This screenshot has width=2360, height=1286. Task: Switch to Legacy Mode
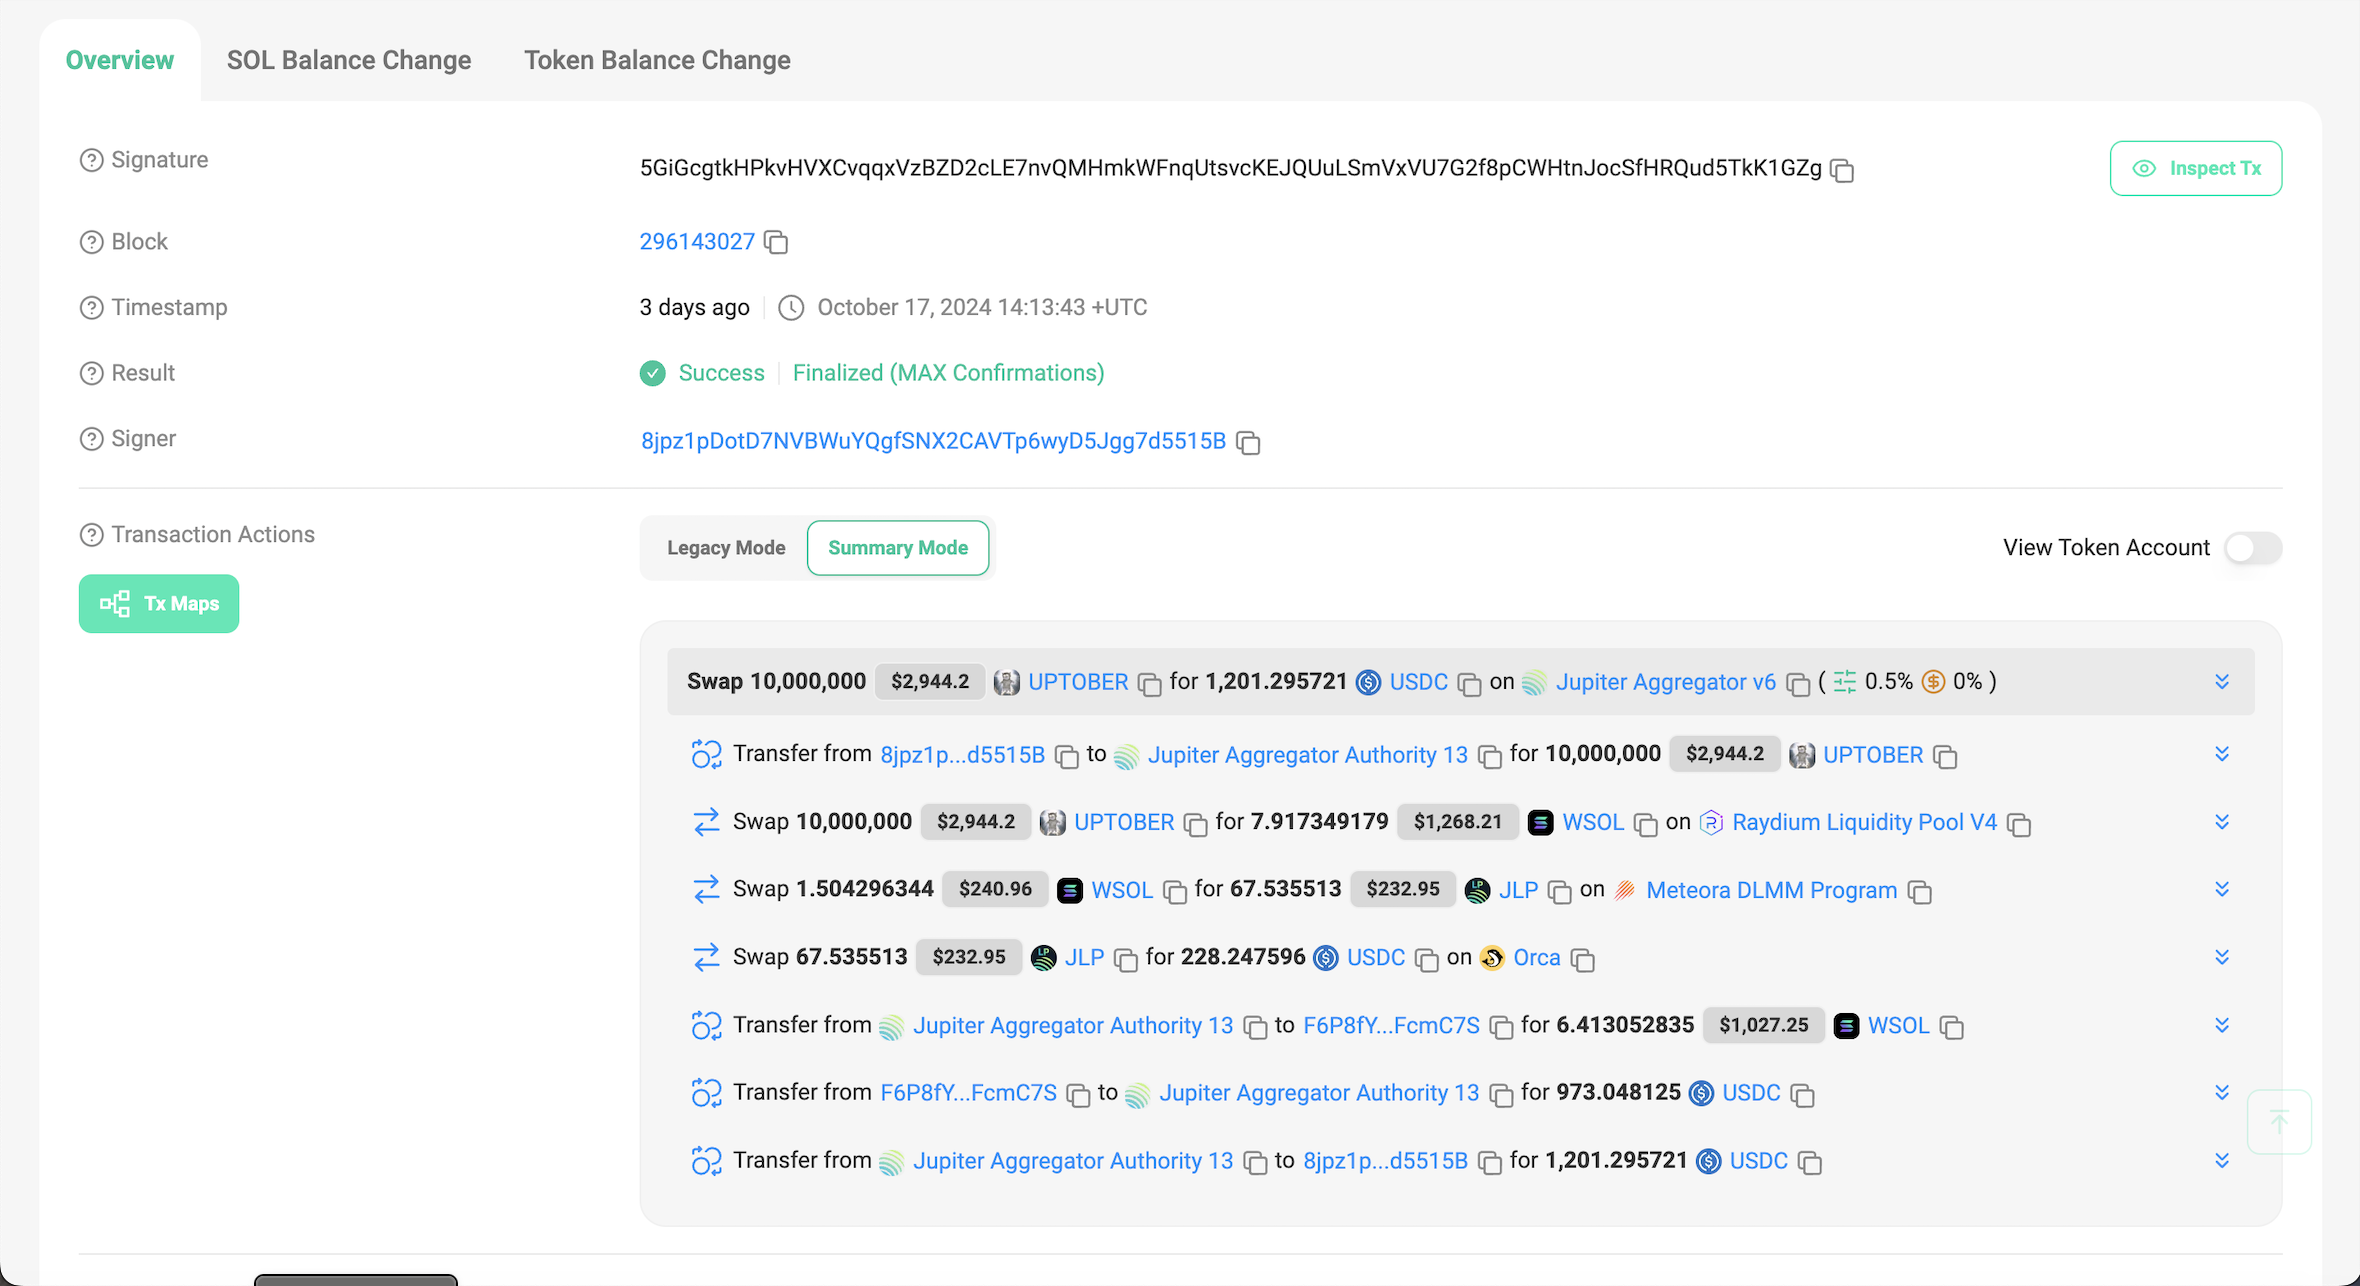click(726, 548)
